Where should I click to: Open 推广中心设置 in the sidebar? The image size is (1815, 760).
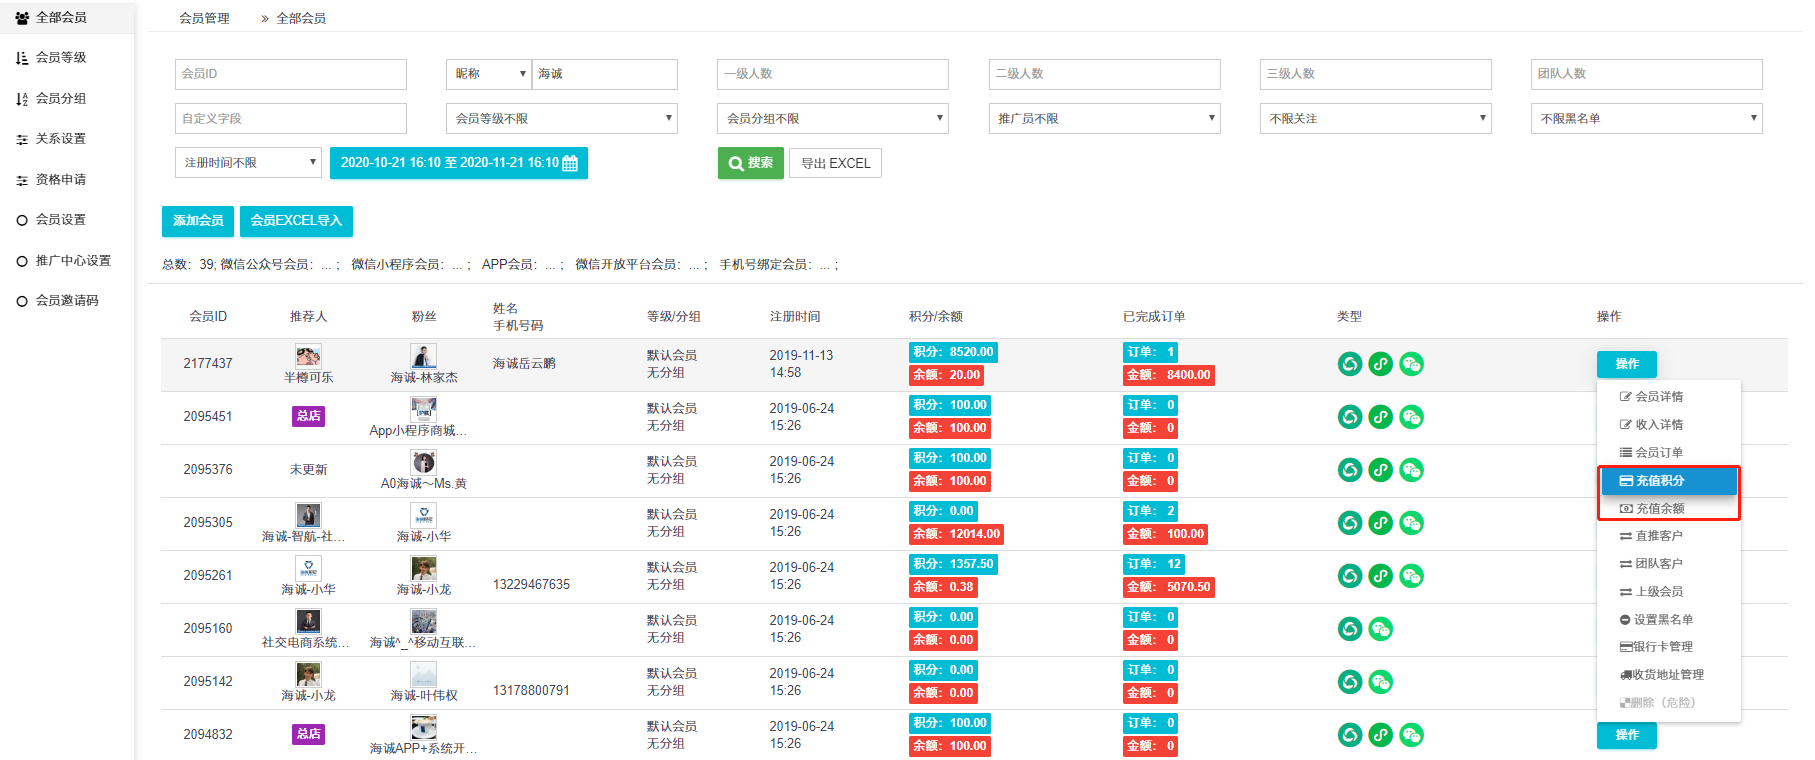tap(73, 261)
